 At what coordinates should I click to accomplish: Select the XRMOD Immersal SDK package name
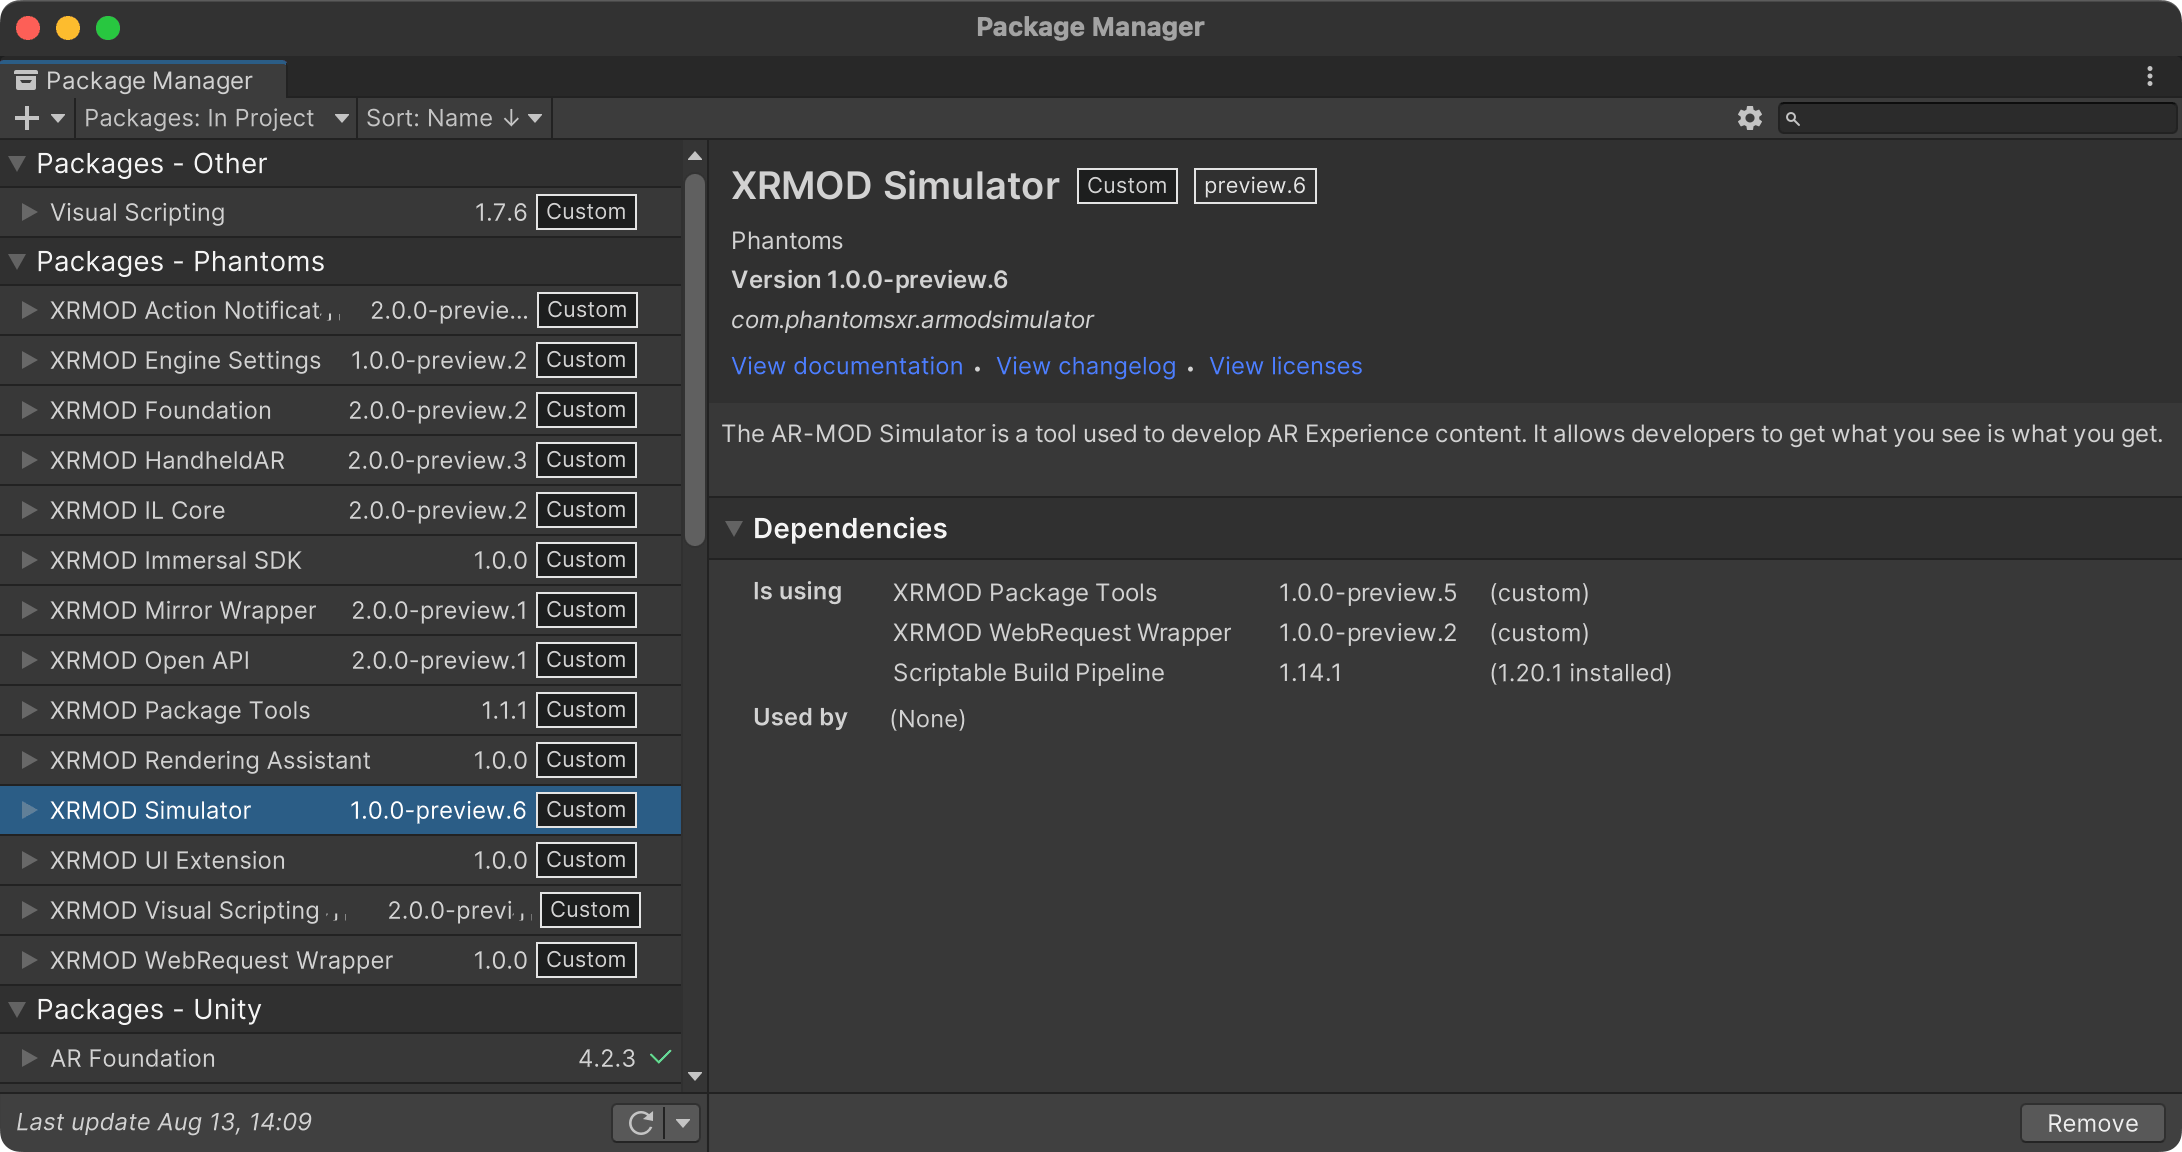click(x=176, y=560)
